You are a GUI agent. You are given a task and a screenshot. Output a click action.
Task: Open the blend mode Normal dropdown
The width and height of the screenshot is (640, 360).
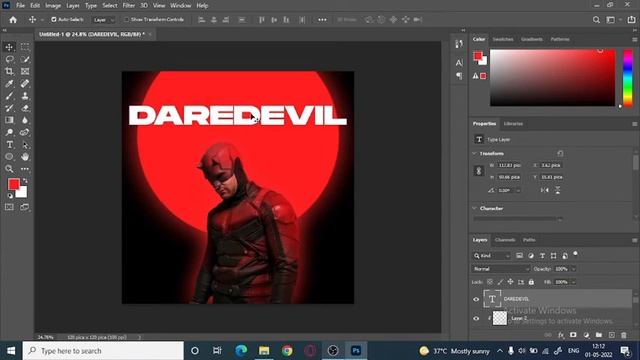[501, 269]
